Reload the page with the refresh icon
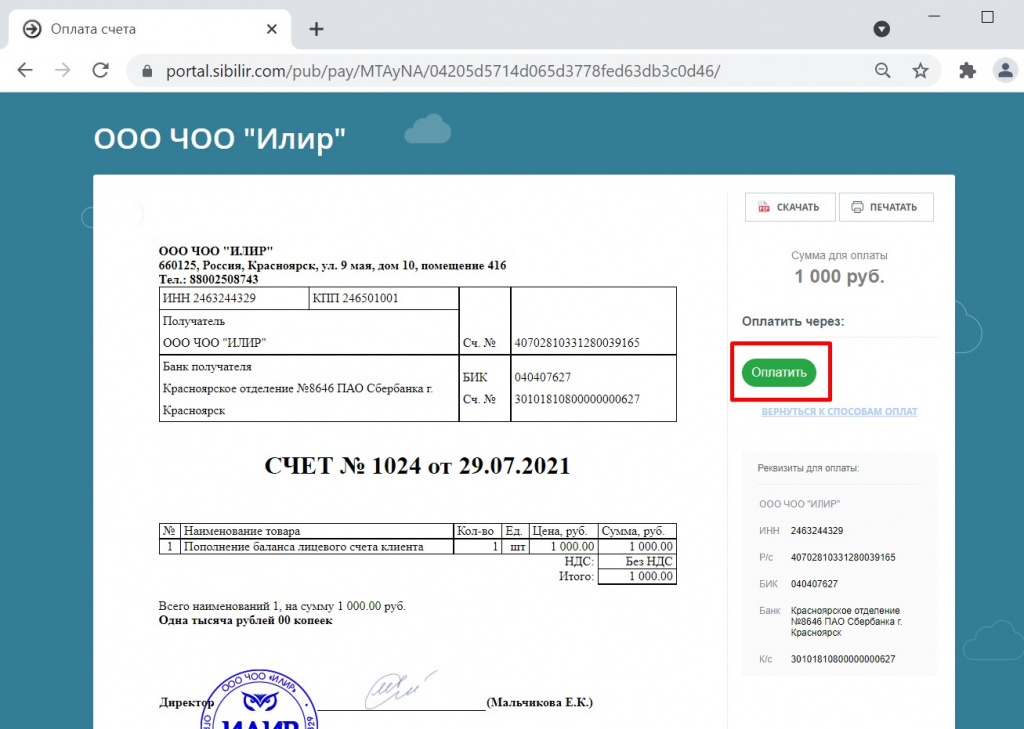This screenshot has height=729, width=1024. (101, 70)
